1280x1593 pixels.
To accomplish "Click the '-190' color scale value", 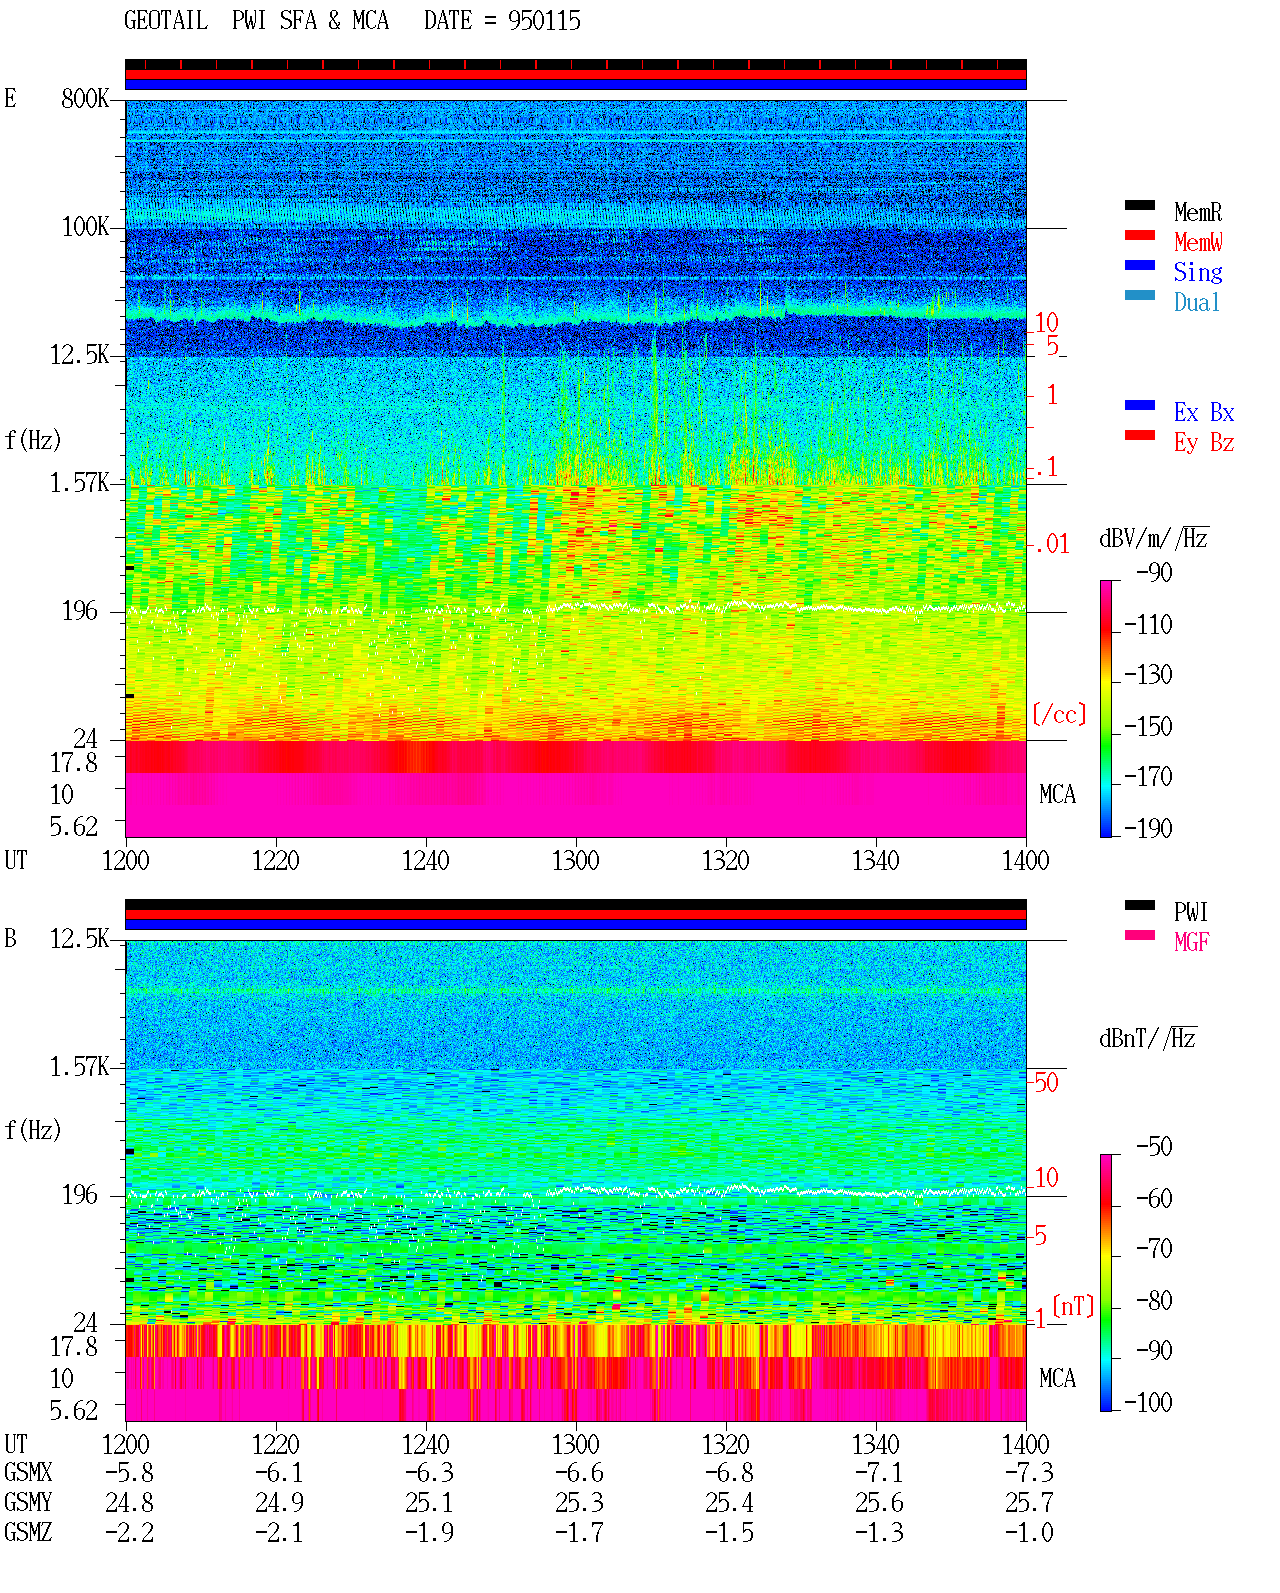I will pyautogui.click(x=1148, y=828).
